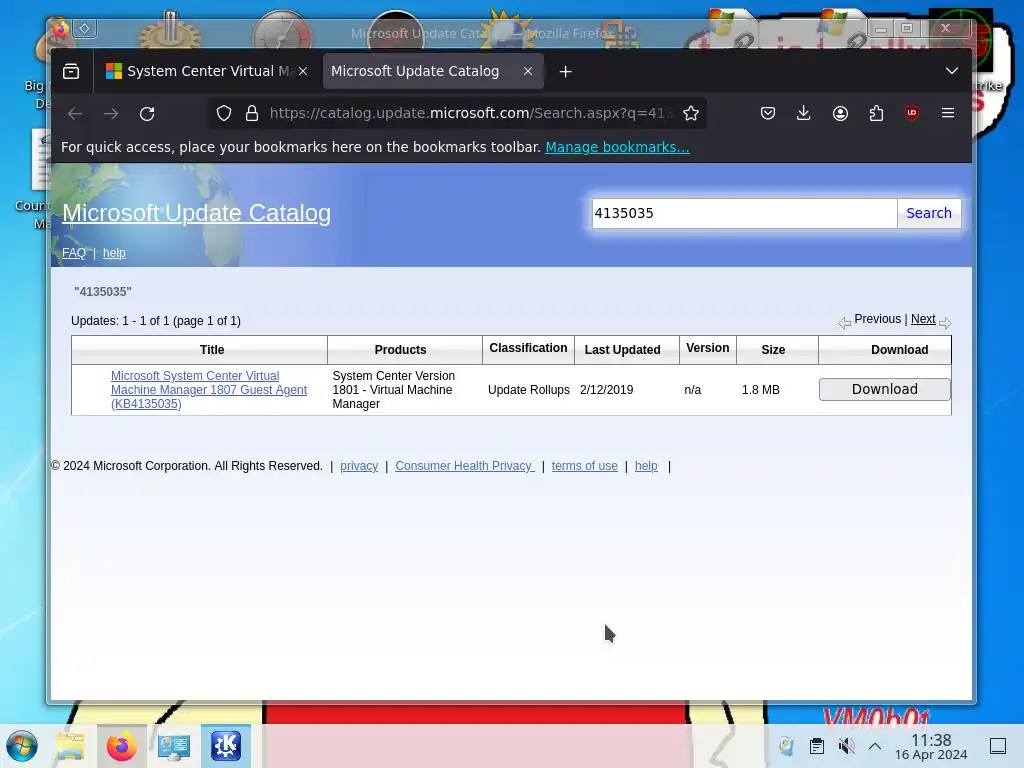Screen dimensions: 1024x768
Task: Open the KDE settings taskbar icon
Action: [226, 746]
